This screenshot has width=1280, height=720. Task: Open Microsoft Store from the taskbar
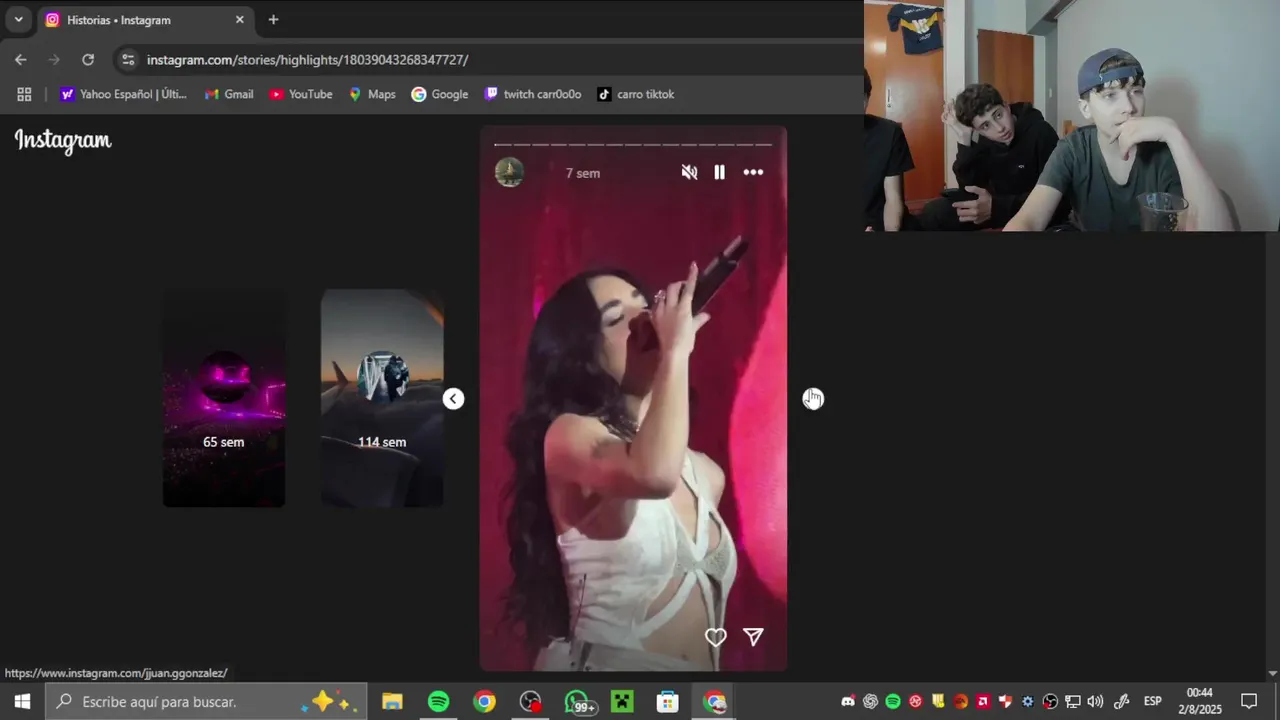coord(668,702)
